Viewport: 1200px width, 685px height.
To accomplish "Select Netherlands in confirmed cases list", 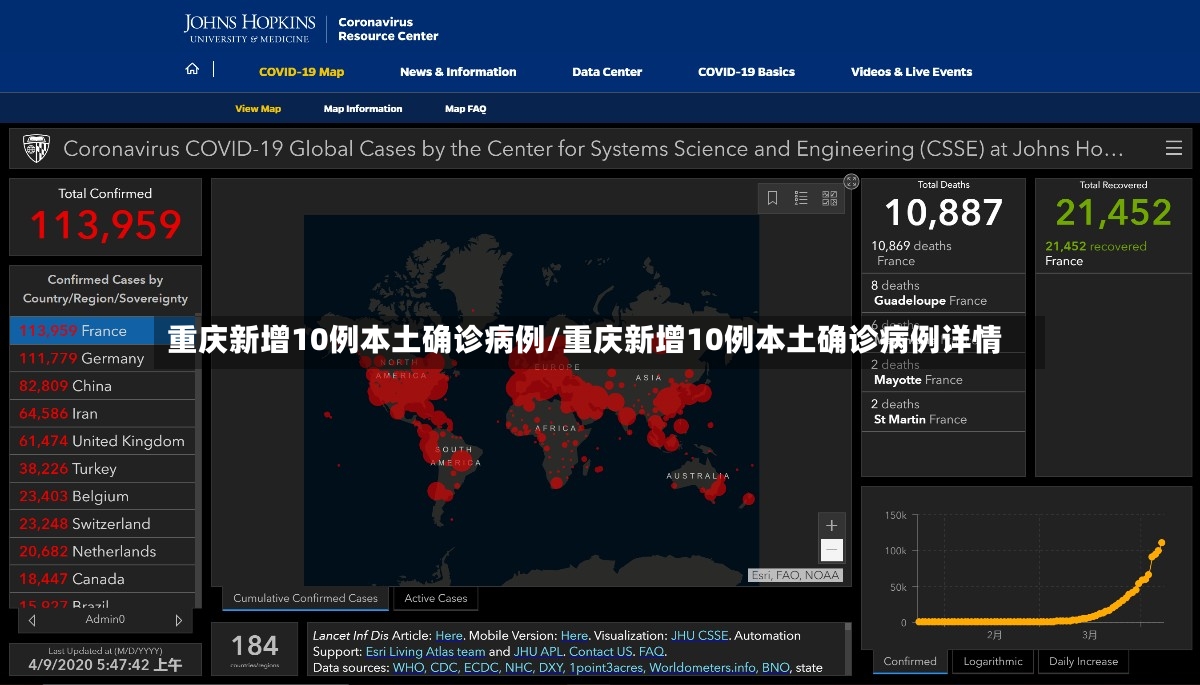I will (x=102, y=551).
